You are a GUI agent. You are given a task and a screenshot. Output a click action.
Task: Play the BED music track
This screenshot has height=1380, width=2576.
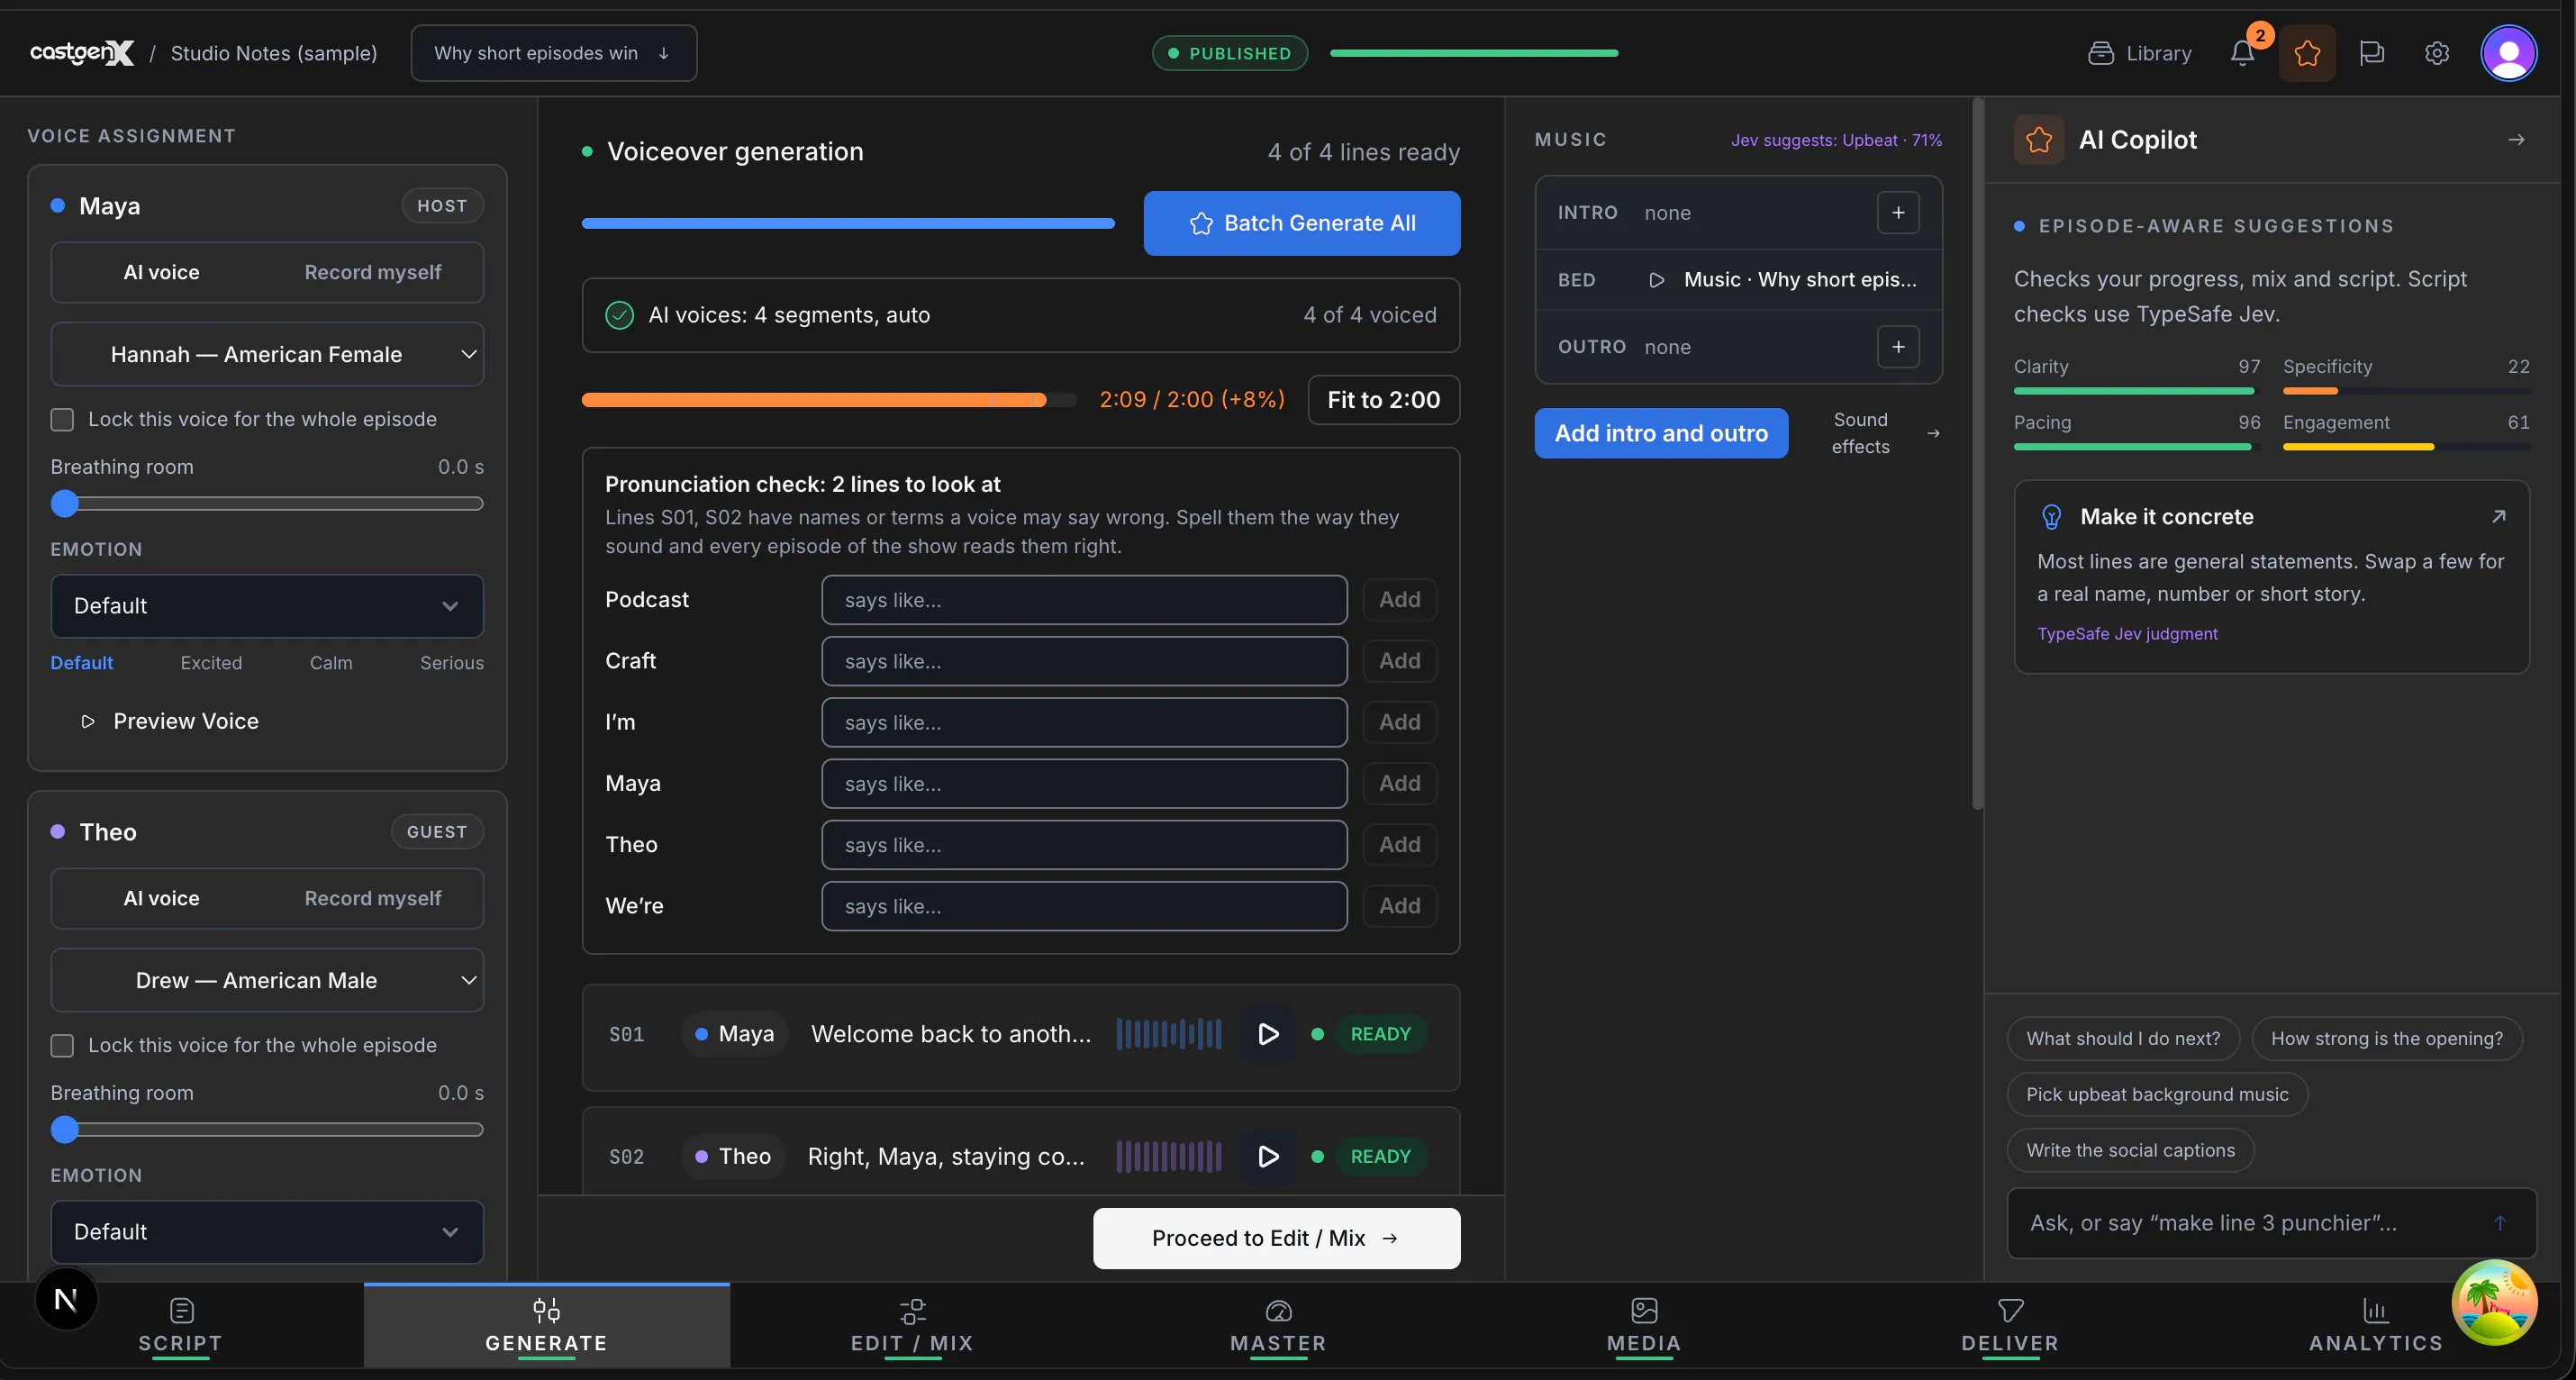point(1656,280)
